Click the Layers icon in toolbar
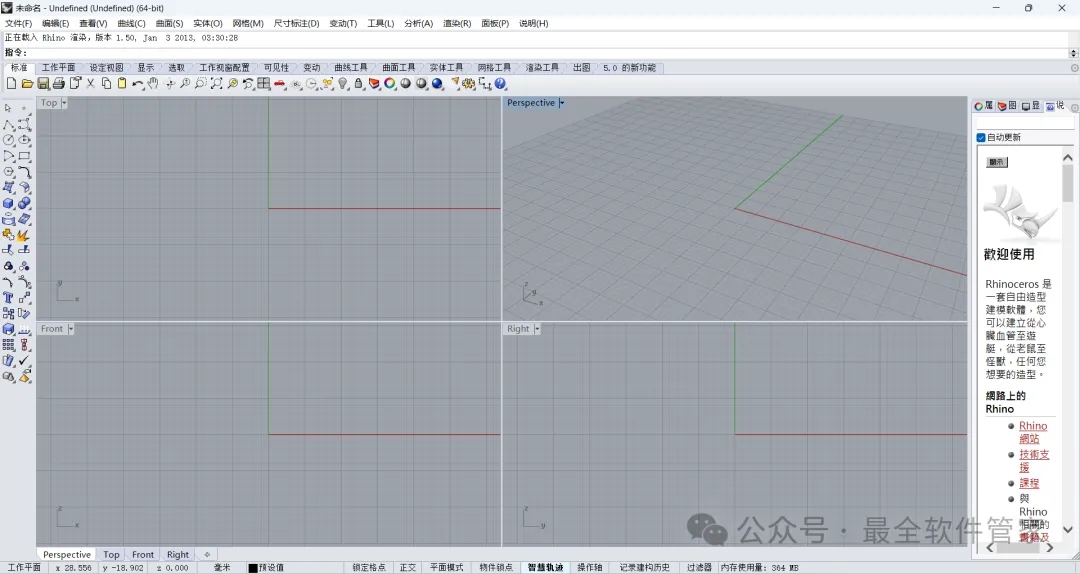Screen dimensions: 1080x574 (374, 83)
